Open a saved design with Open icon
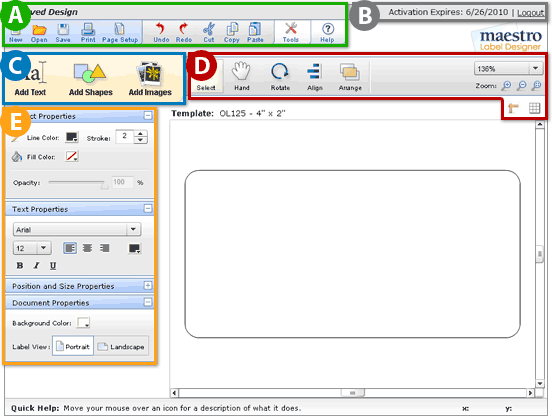 pos(39,33)
